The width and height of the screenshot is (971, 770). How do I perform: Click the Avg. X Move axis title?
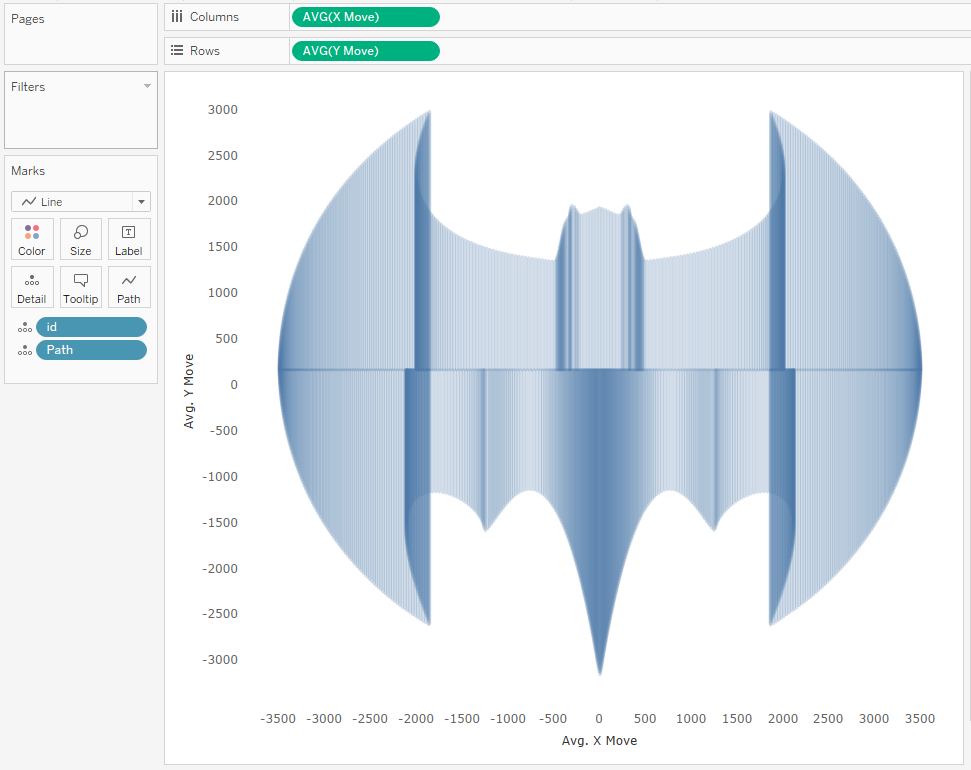pyautogui.click(x=599, y=740)
